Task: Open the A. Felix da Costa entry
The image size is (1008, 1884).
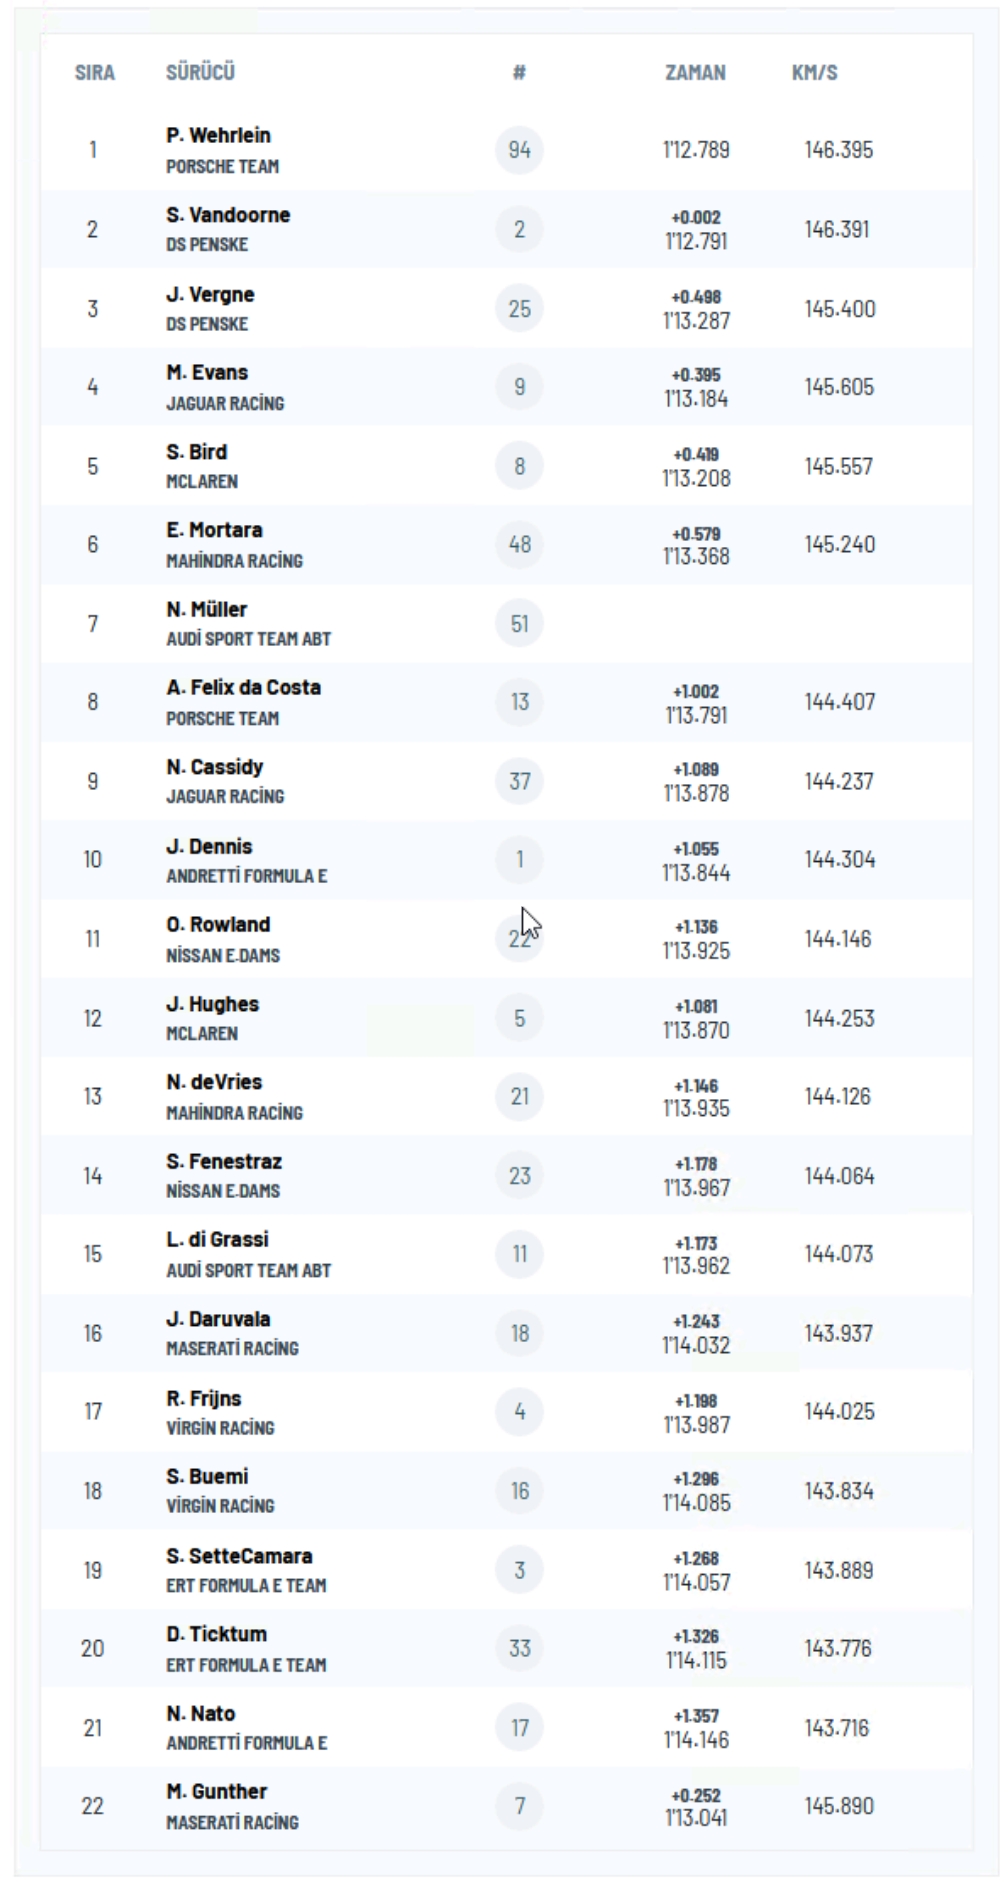Action: pyautogui.click(x=243, y=688)
